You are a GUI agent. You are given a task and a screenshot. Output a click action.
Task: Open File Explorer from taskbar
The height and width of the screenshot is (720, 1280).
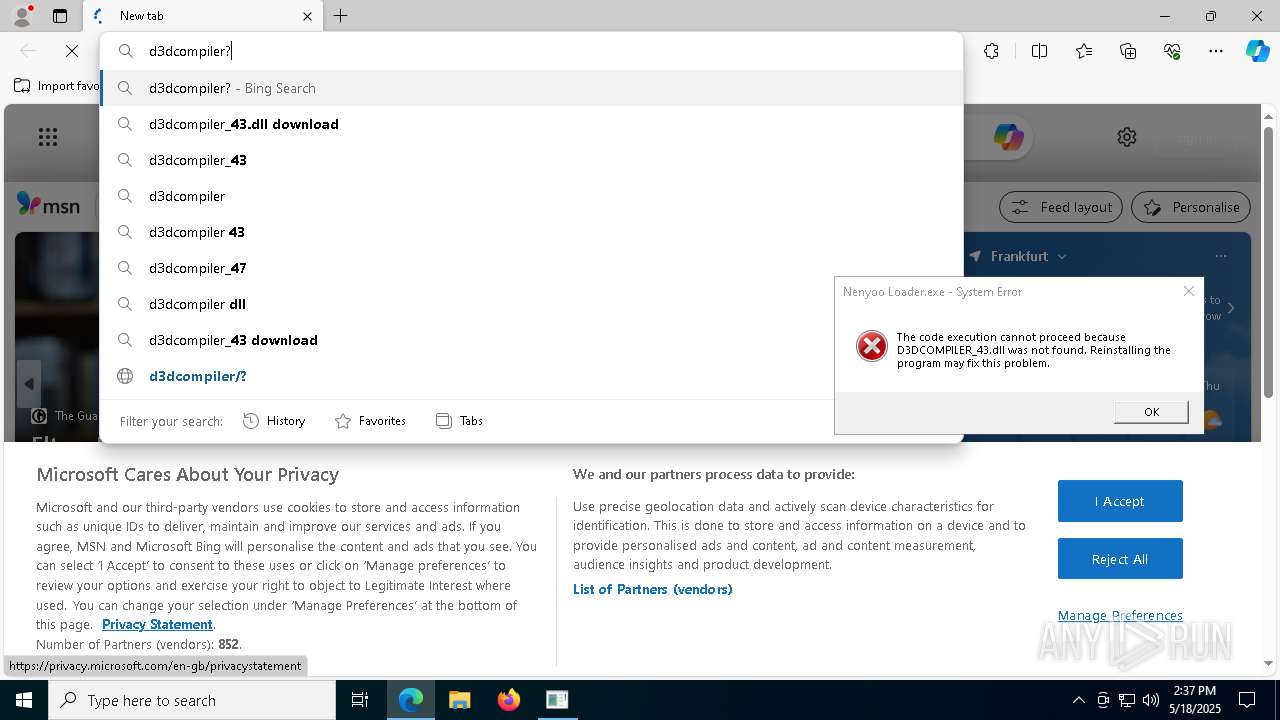coord(459,700)
